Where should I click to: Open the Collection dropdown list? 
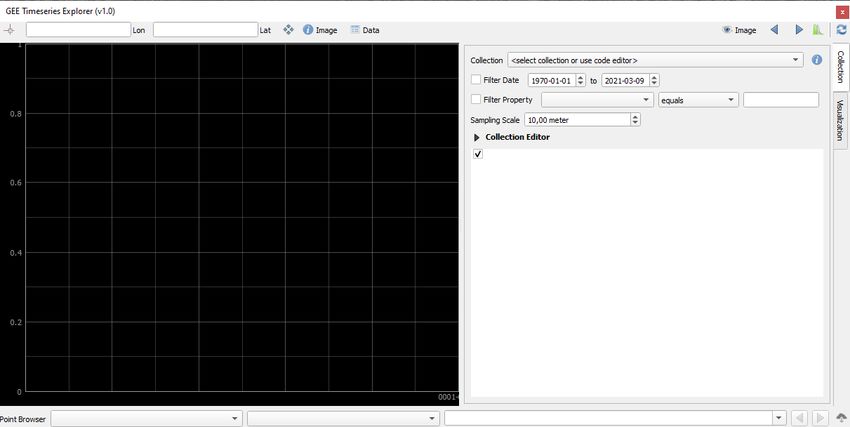(655, 60)
